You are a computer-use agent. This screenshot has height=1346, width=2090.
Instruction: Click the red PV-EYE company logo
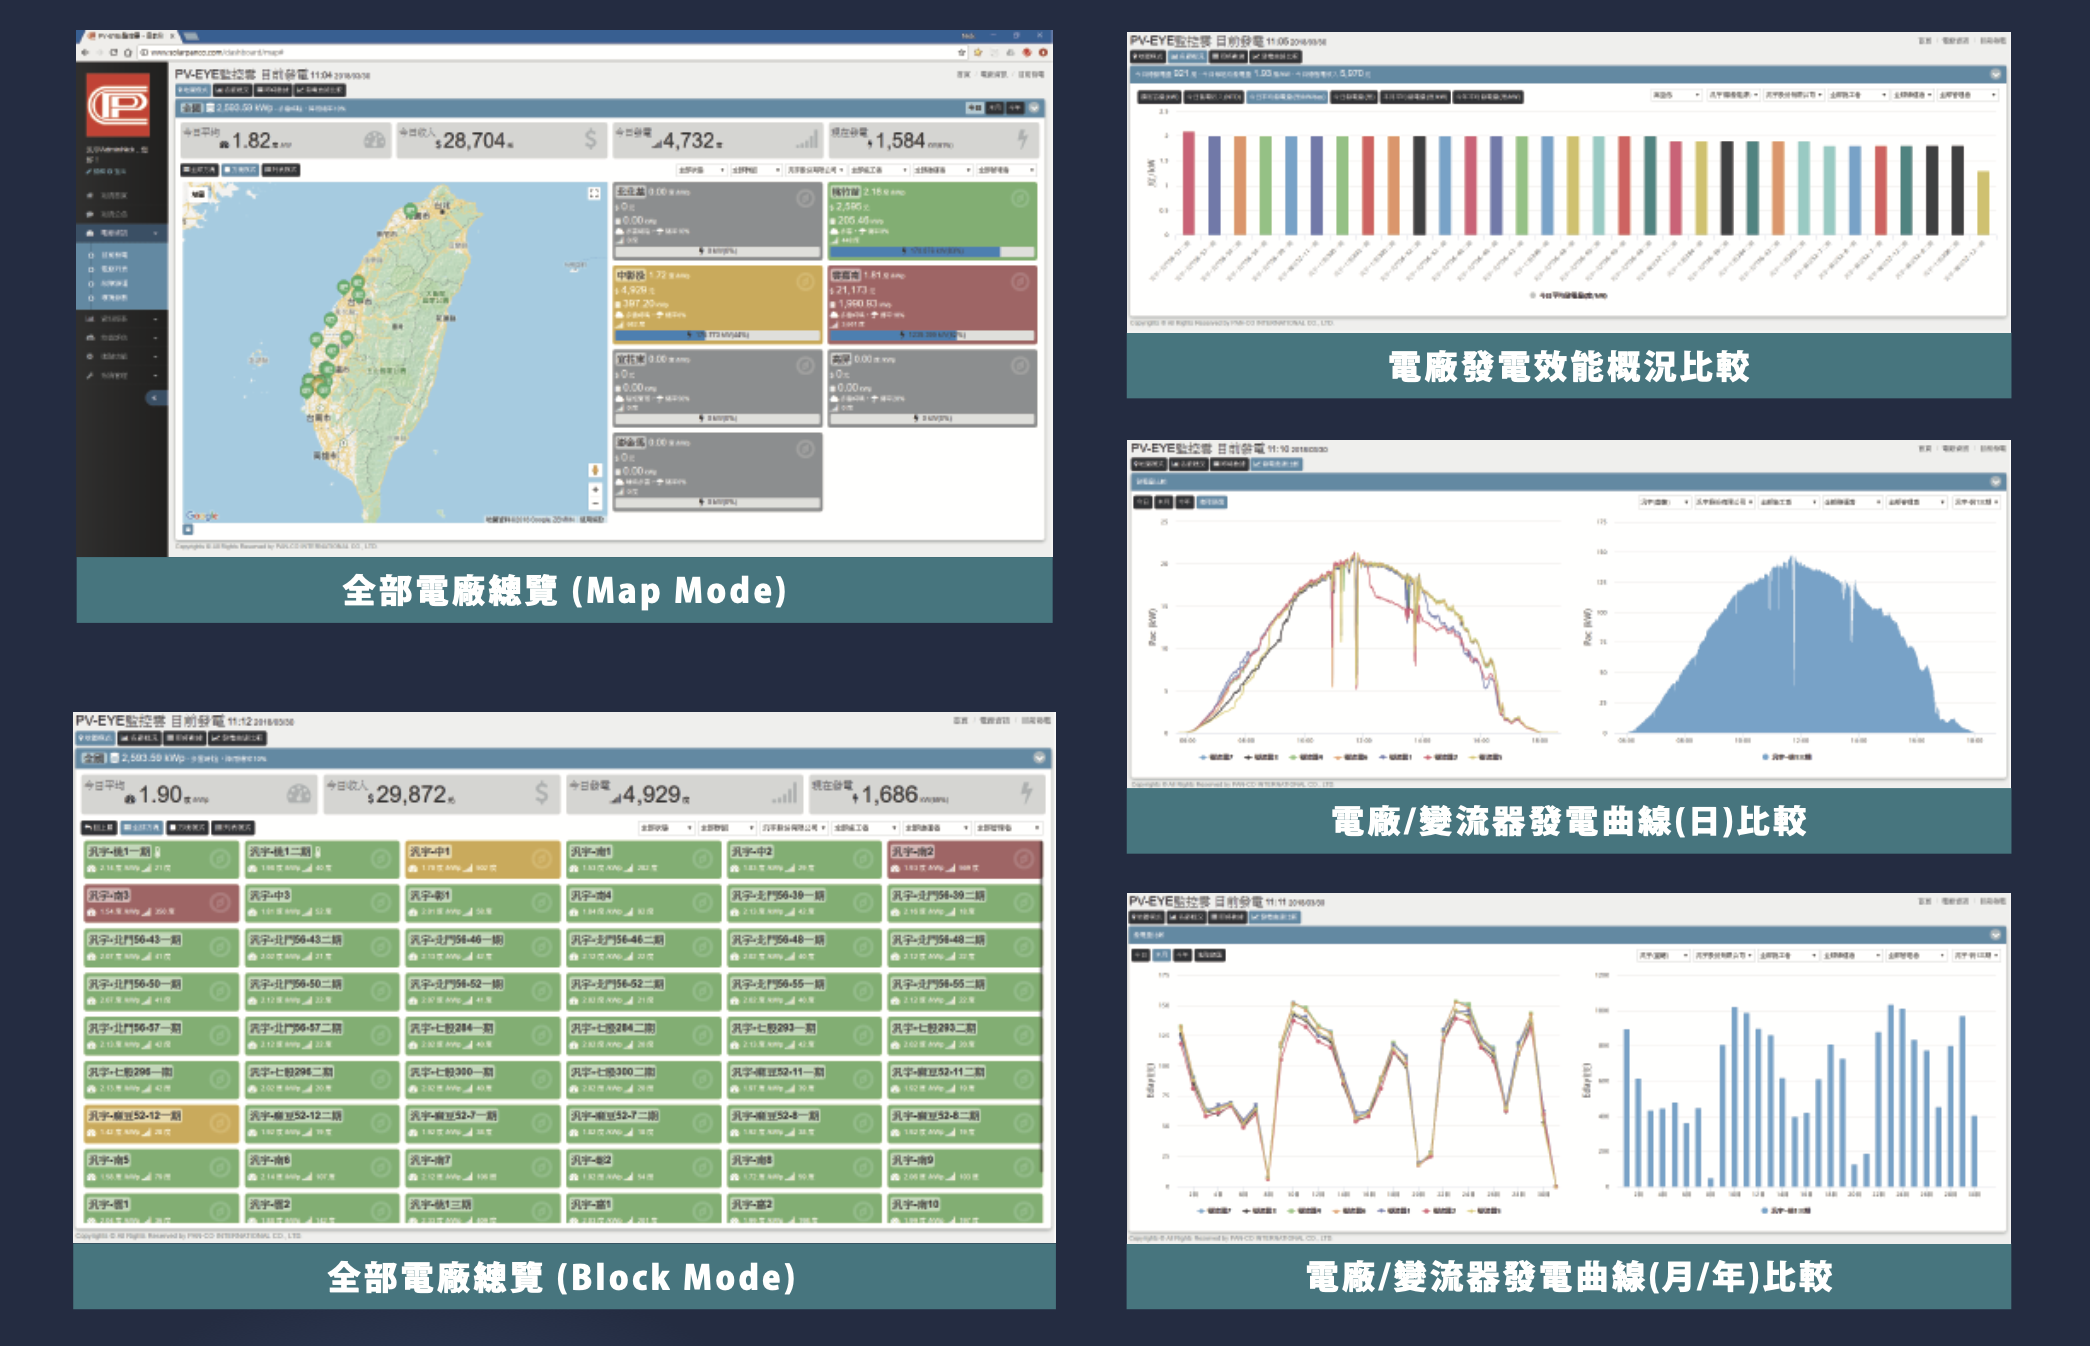pos(118,104)
